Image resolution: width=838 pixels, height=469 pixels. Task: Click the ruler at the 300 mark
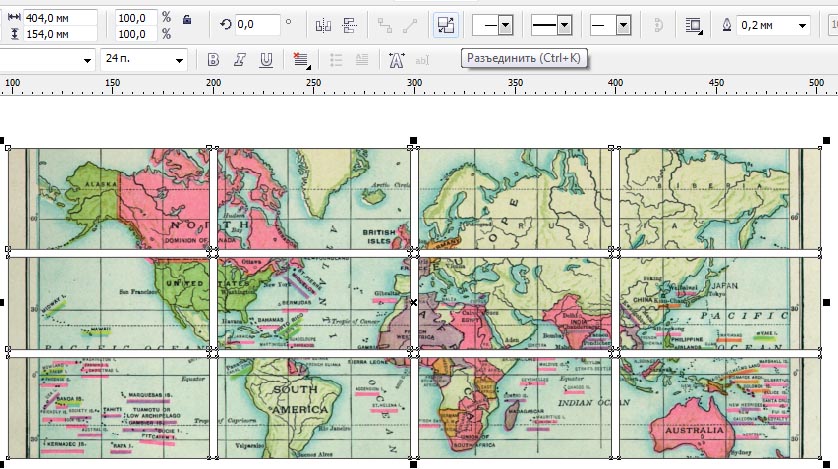point(414,84)
